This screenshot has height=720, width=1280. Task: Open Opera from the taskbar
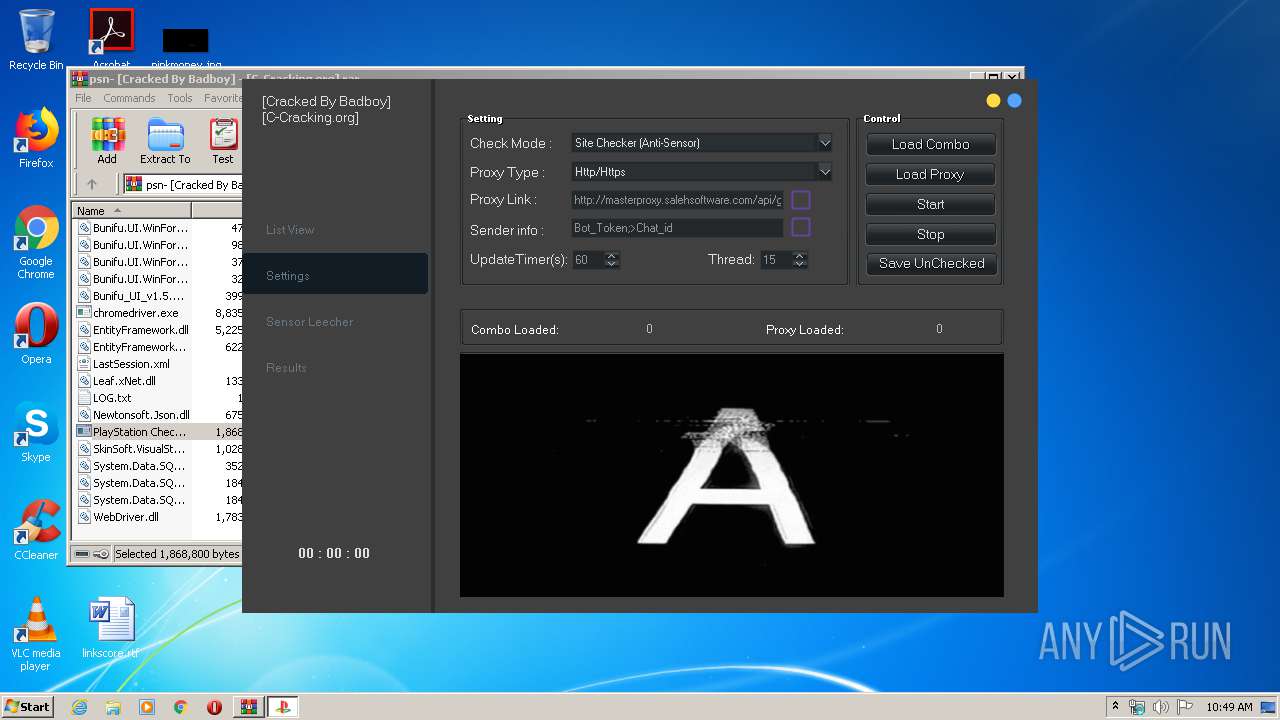[214, 707]
